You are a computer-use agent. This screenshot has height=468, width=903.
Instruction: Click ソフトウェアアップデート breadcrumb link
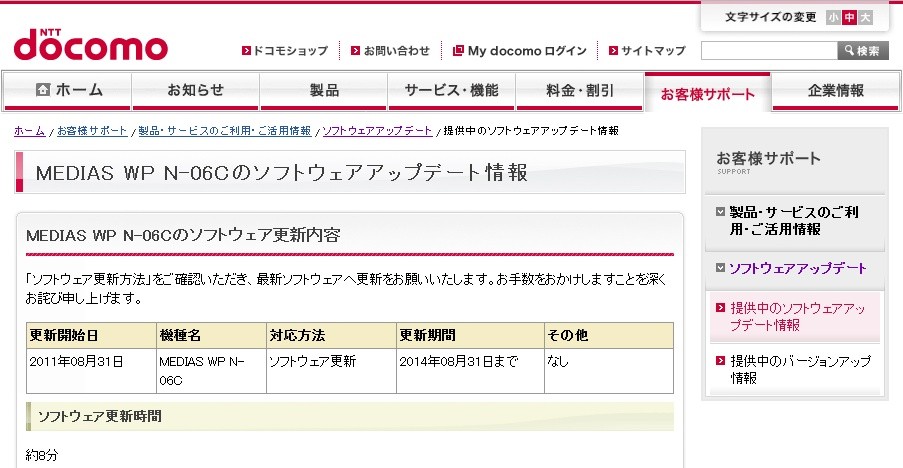click(x=377, y=131)
